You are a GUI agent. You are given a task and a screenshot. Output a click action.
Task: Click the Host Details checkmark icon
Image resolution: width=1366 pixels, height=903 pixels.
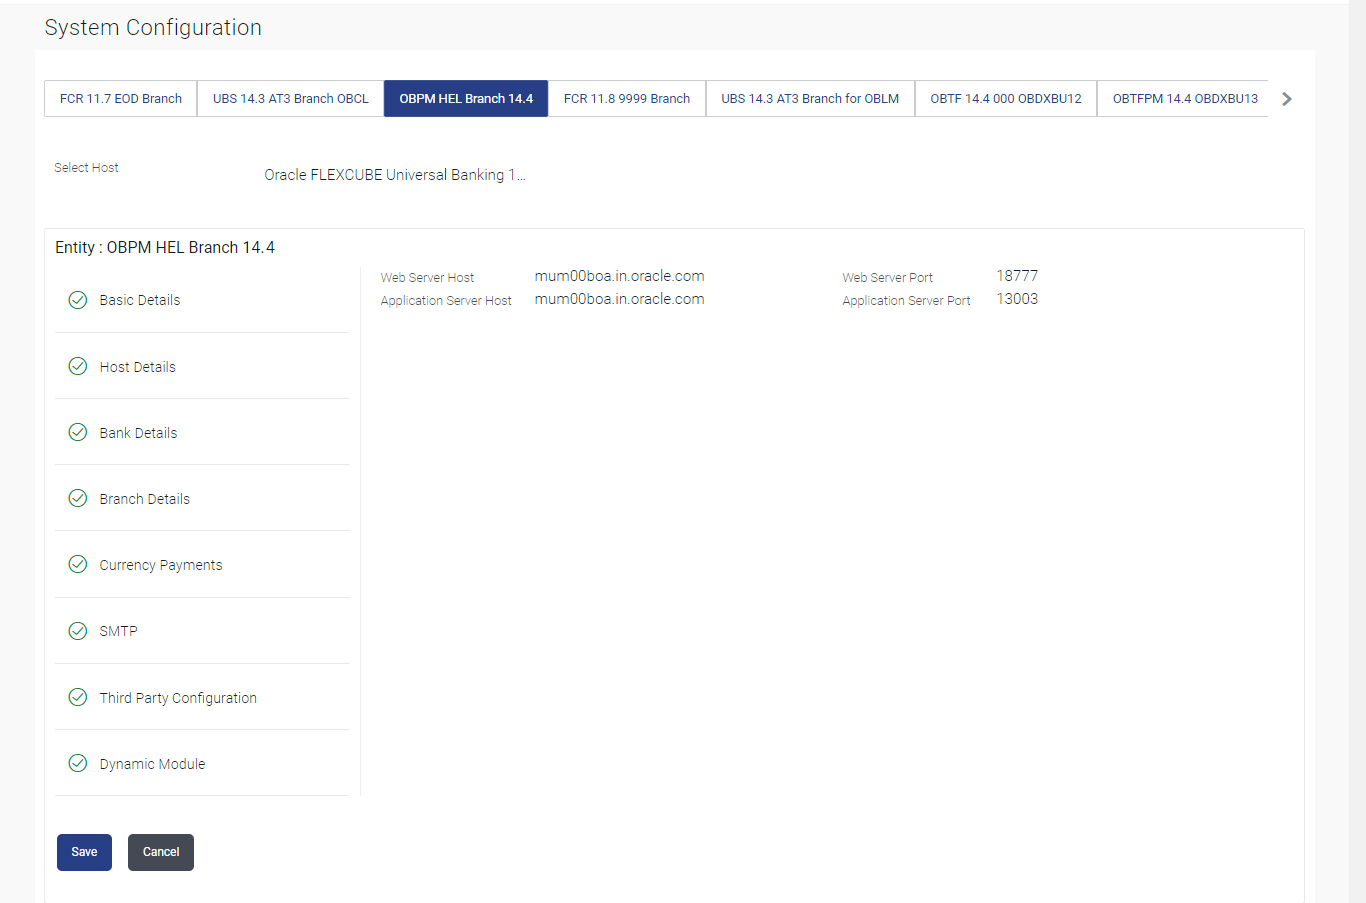coord(77,366)
